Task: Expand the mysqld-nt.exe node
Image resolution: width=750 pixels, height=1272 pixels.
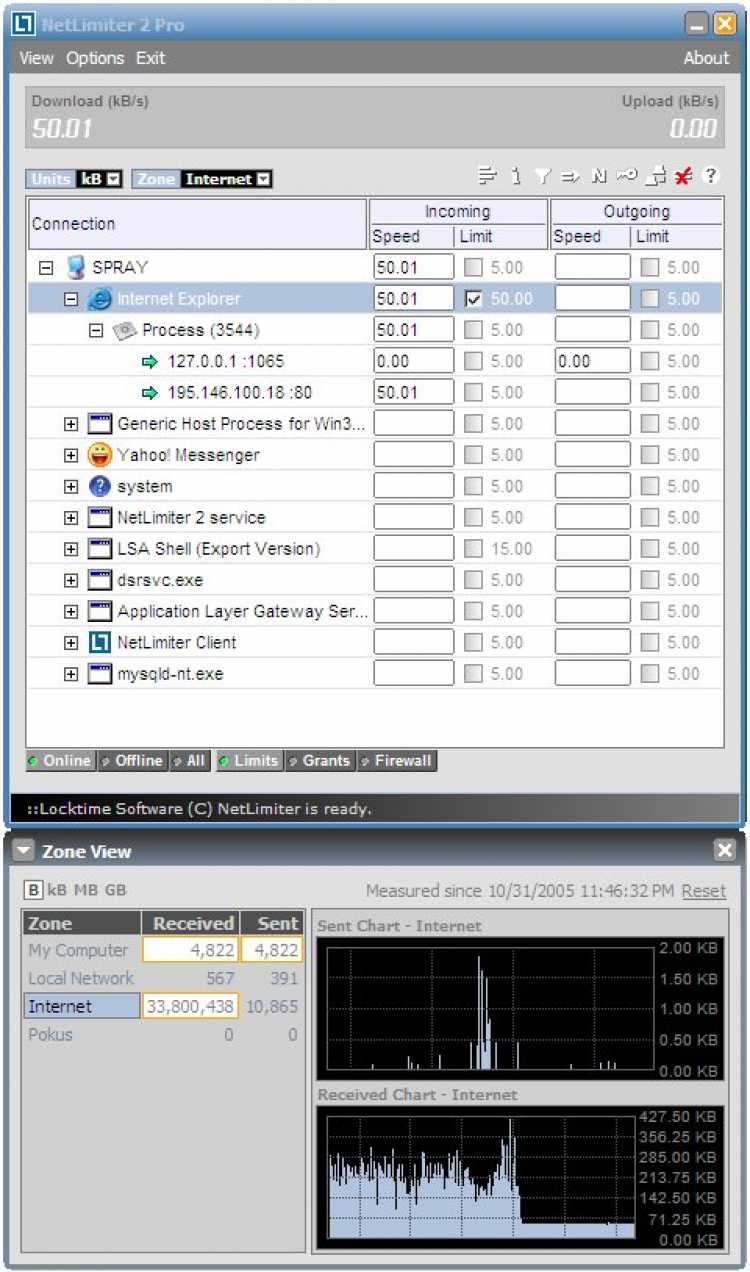Action: 71,674
